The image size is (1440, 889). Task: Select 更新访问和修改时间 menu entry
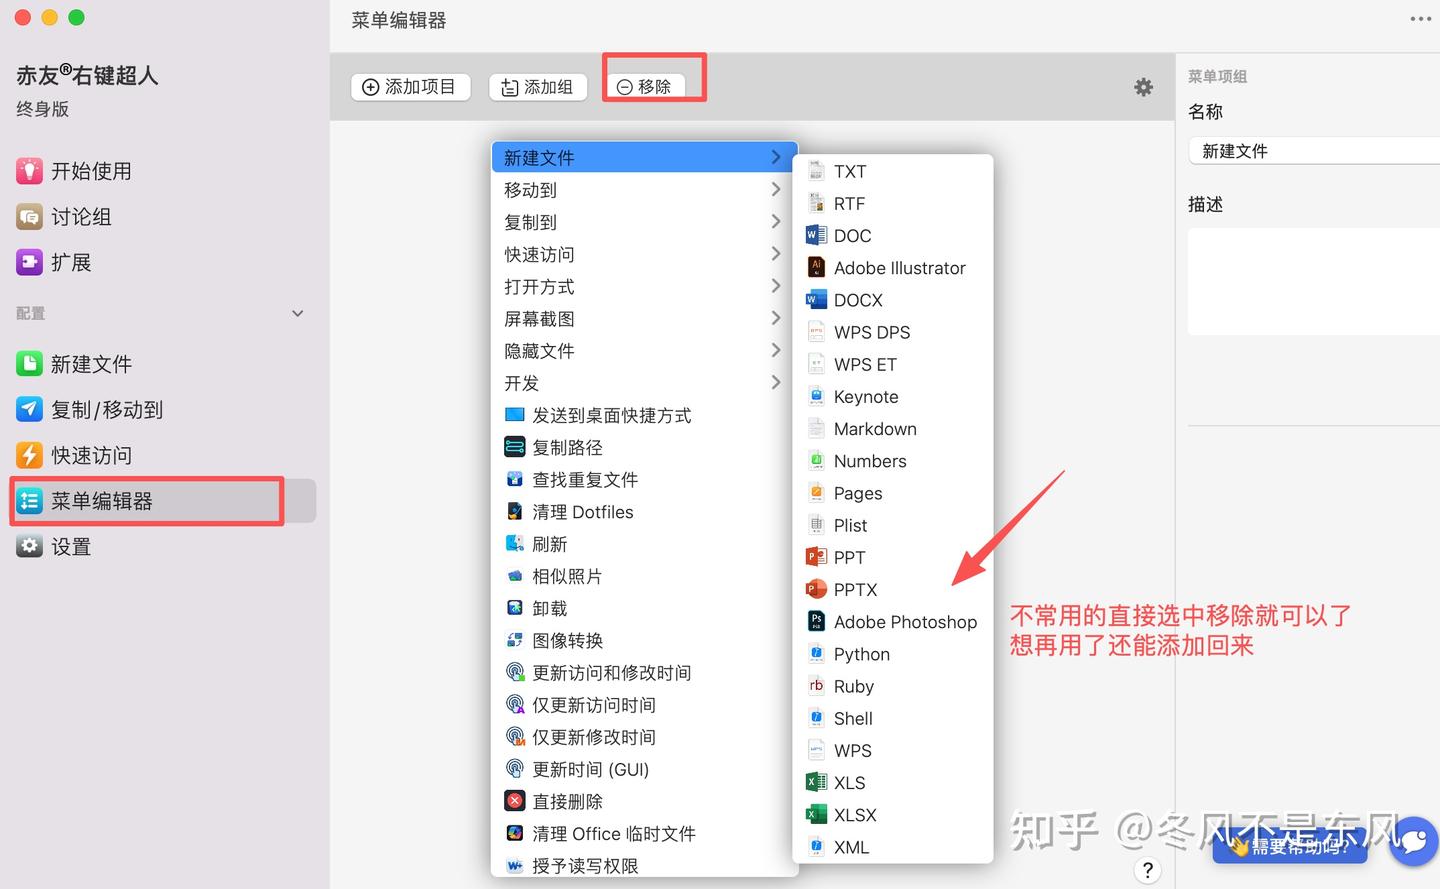pos(645,673)
